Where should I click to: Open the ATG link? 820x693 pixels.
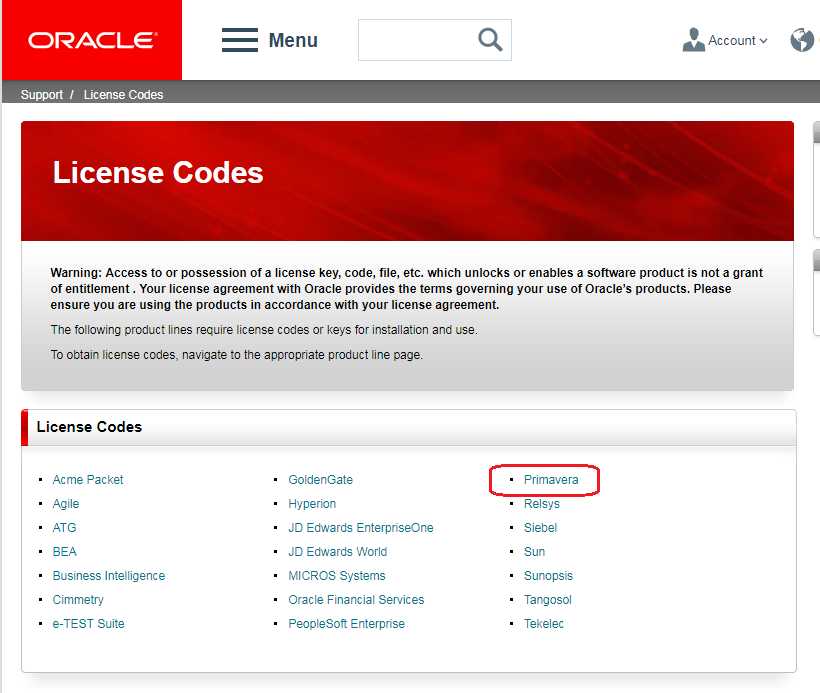click(64, 528)
